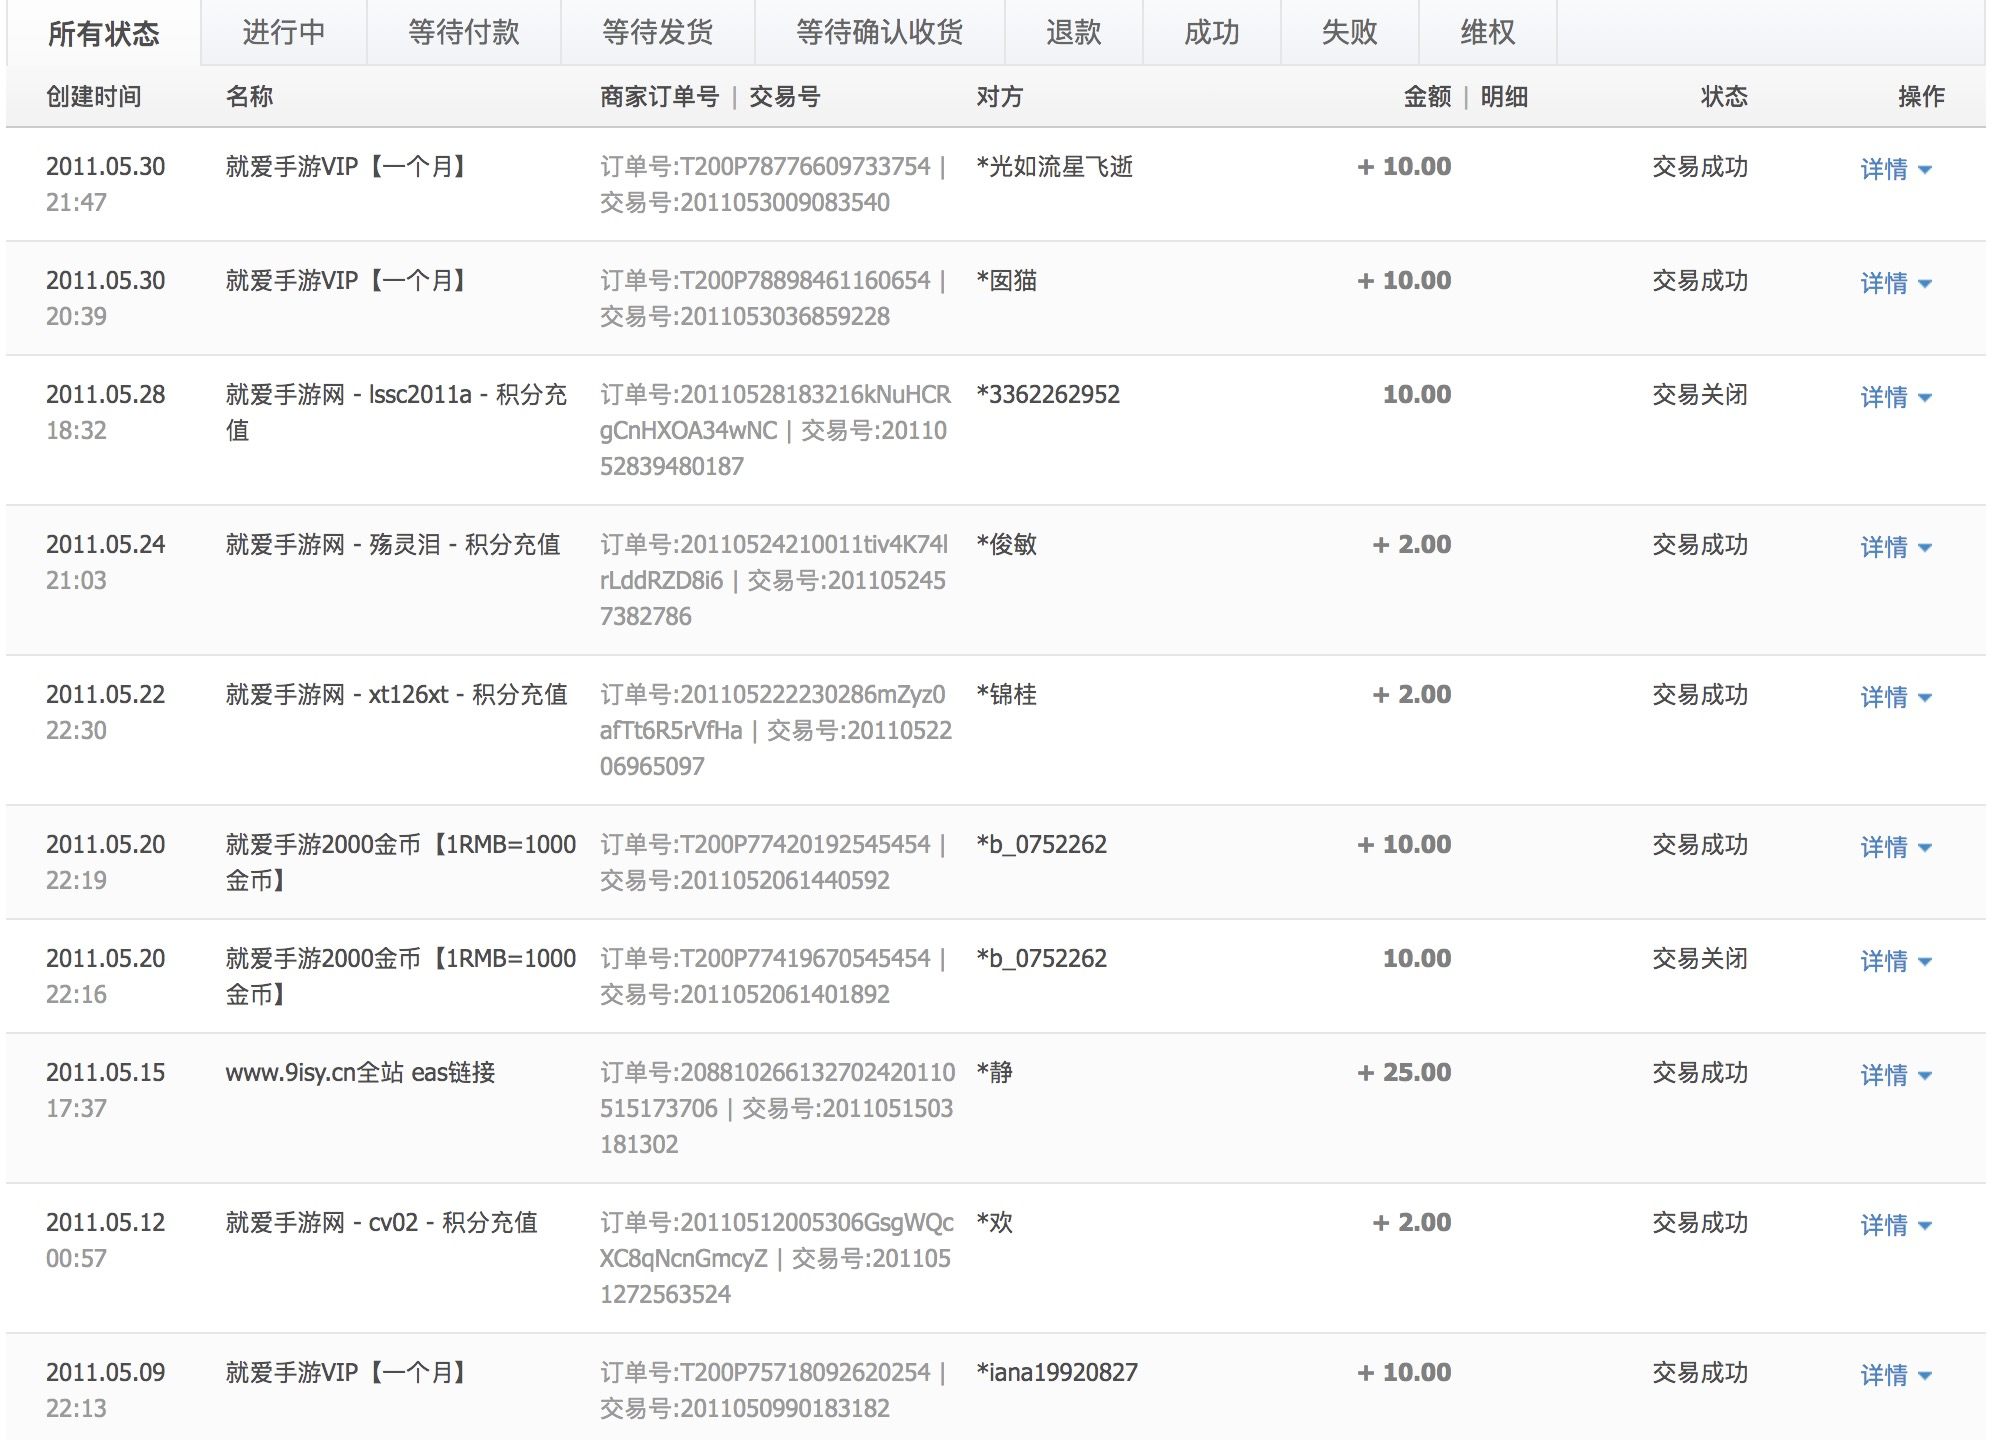The width and height of the screenshot is (1994, 1440).
Task: Click 详情 link for *静 25.00 order
Action: click(1884, 1075)
